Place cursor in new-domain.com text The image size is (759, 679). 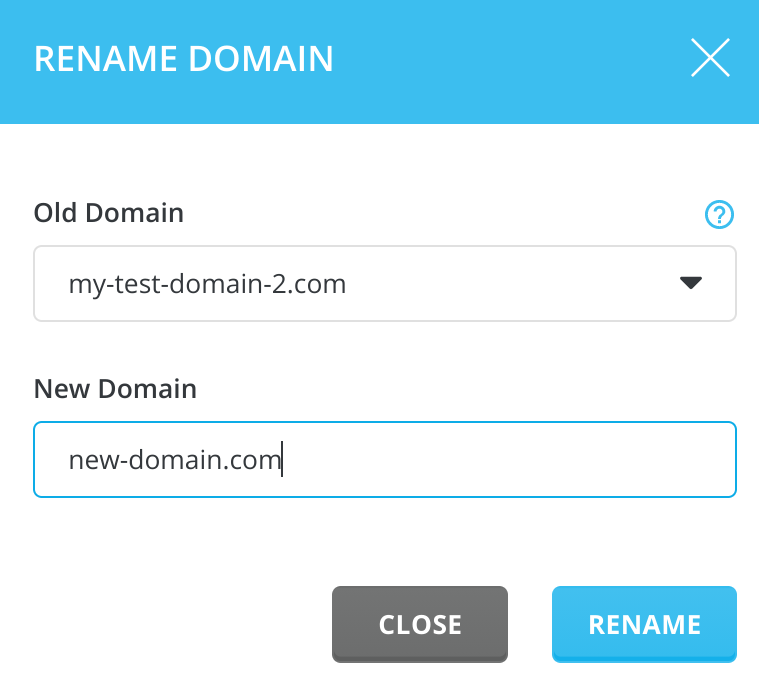pos(175,460)
